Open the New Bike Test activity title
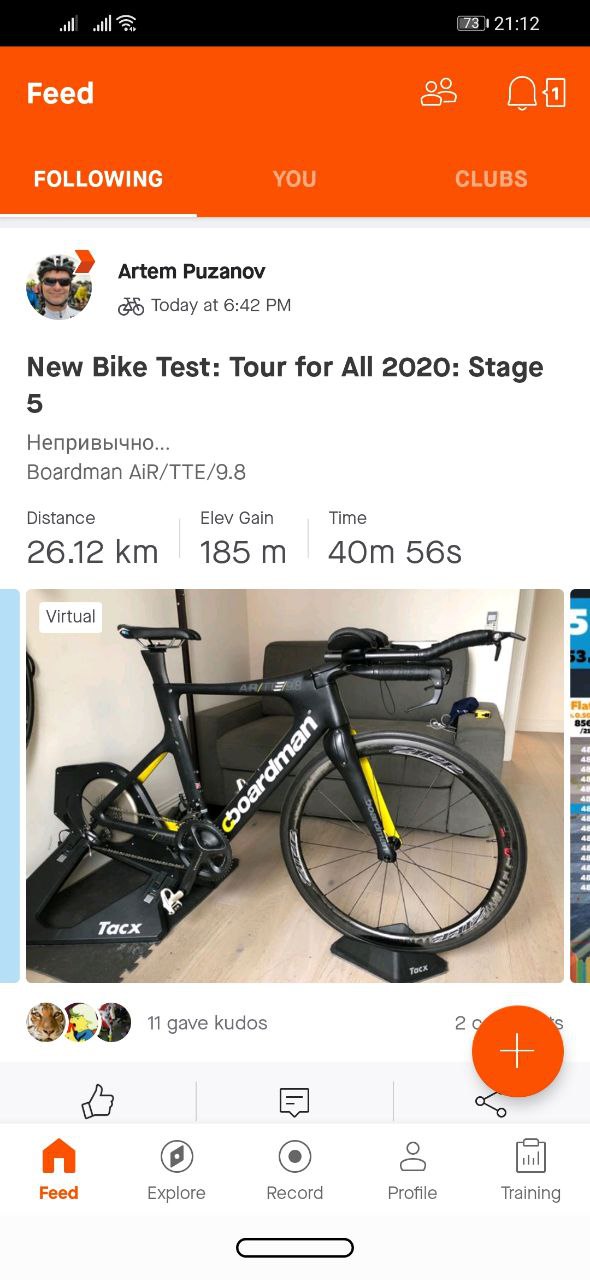Screen dimensions: 590x1280 coord(285,385)
